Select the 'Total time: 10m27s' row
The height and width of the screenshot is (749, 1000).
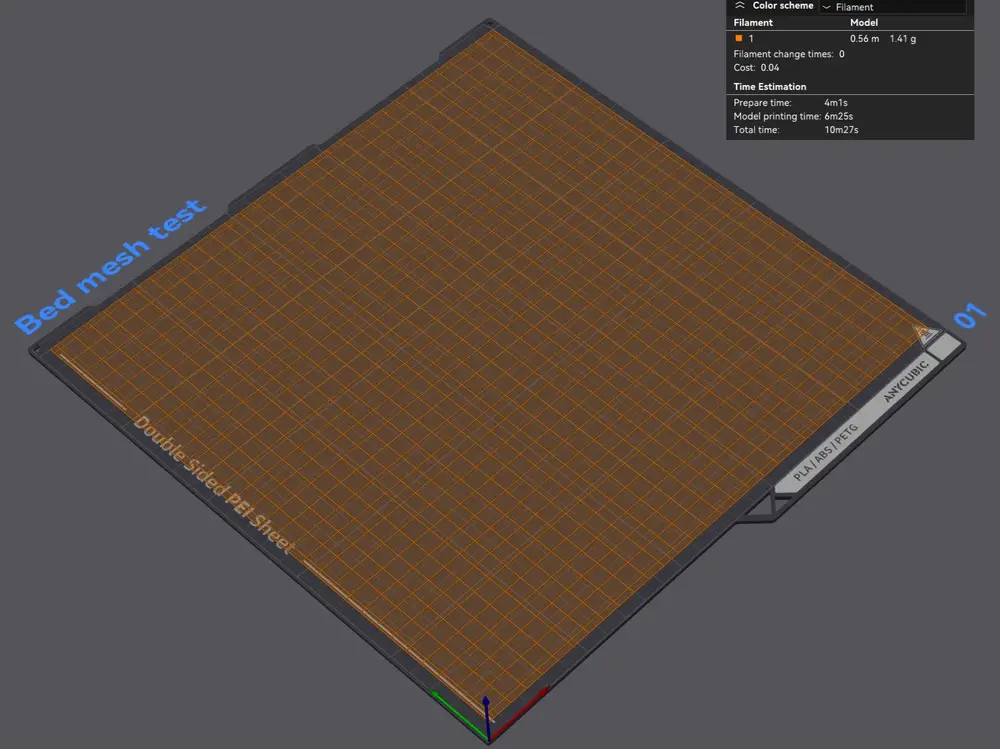click(796, 130)
